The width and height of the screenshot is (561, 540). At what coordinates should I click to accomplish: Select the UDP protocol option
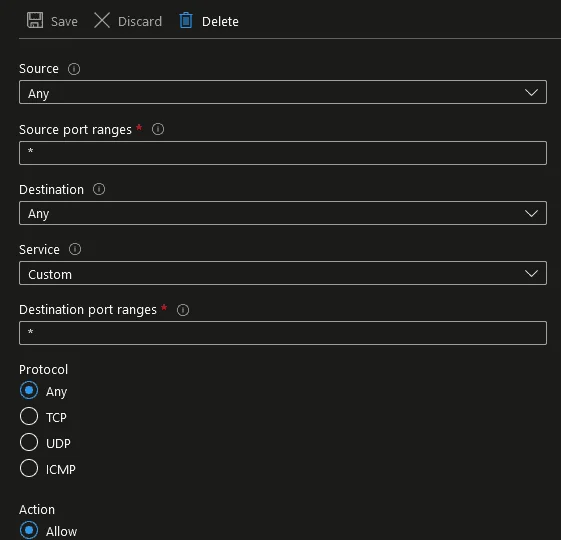click(29, 442)
